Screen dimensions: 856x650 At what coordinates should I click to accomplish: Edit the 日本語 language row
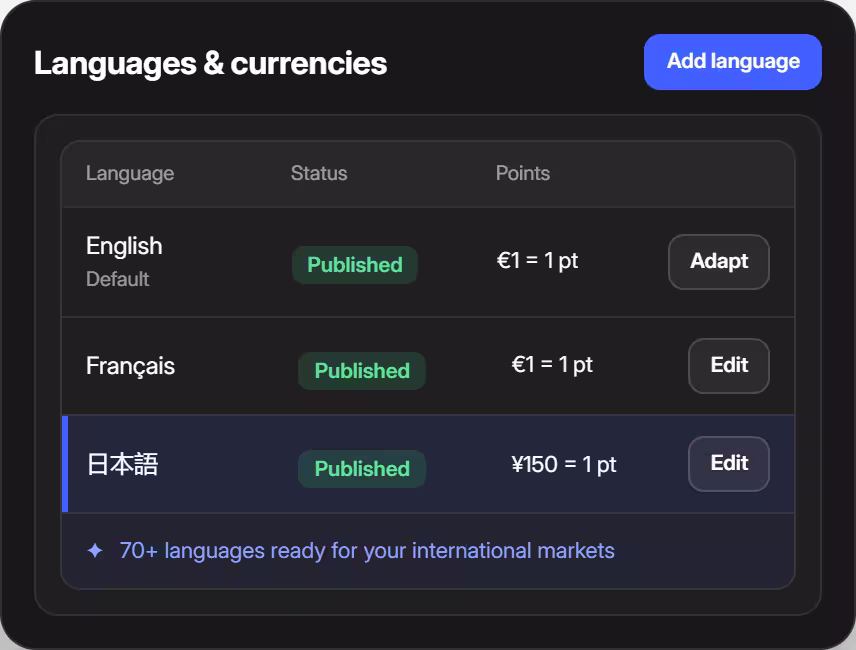(x=729, y=464)
